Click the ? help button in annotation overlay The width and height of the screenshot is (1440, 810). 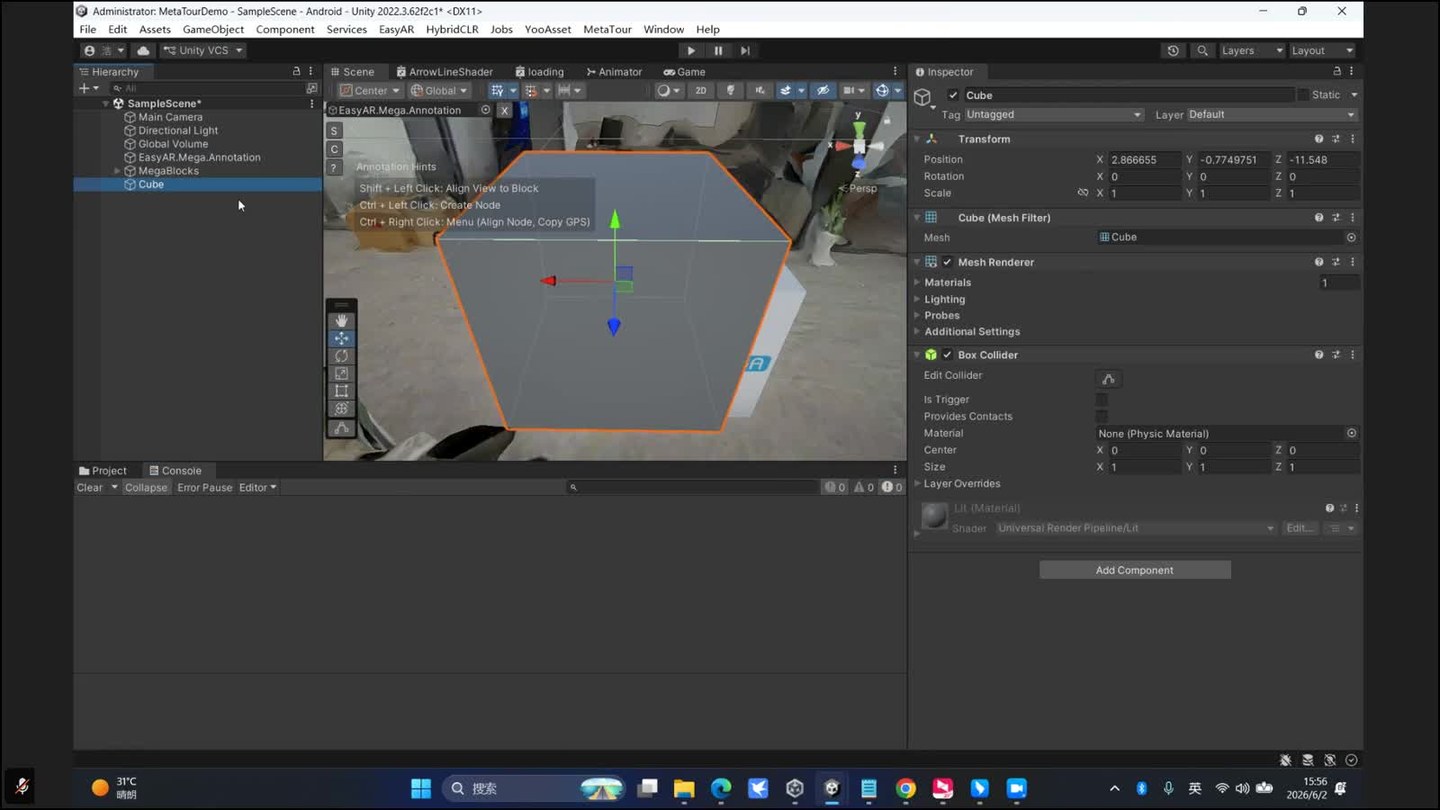tap(334, 167)
